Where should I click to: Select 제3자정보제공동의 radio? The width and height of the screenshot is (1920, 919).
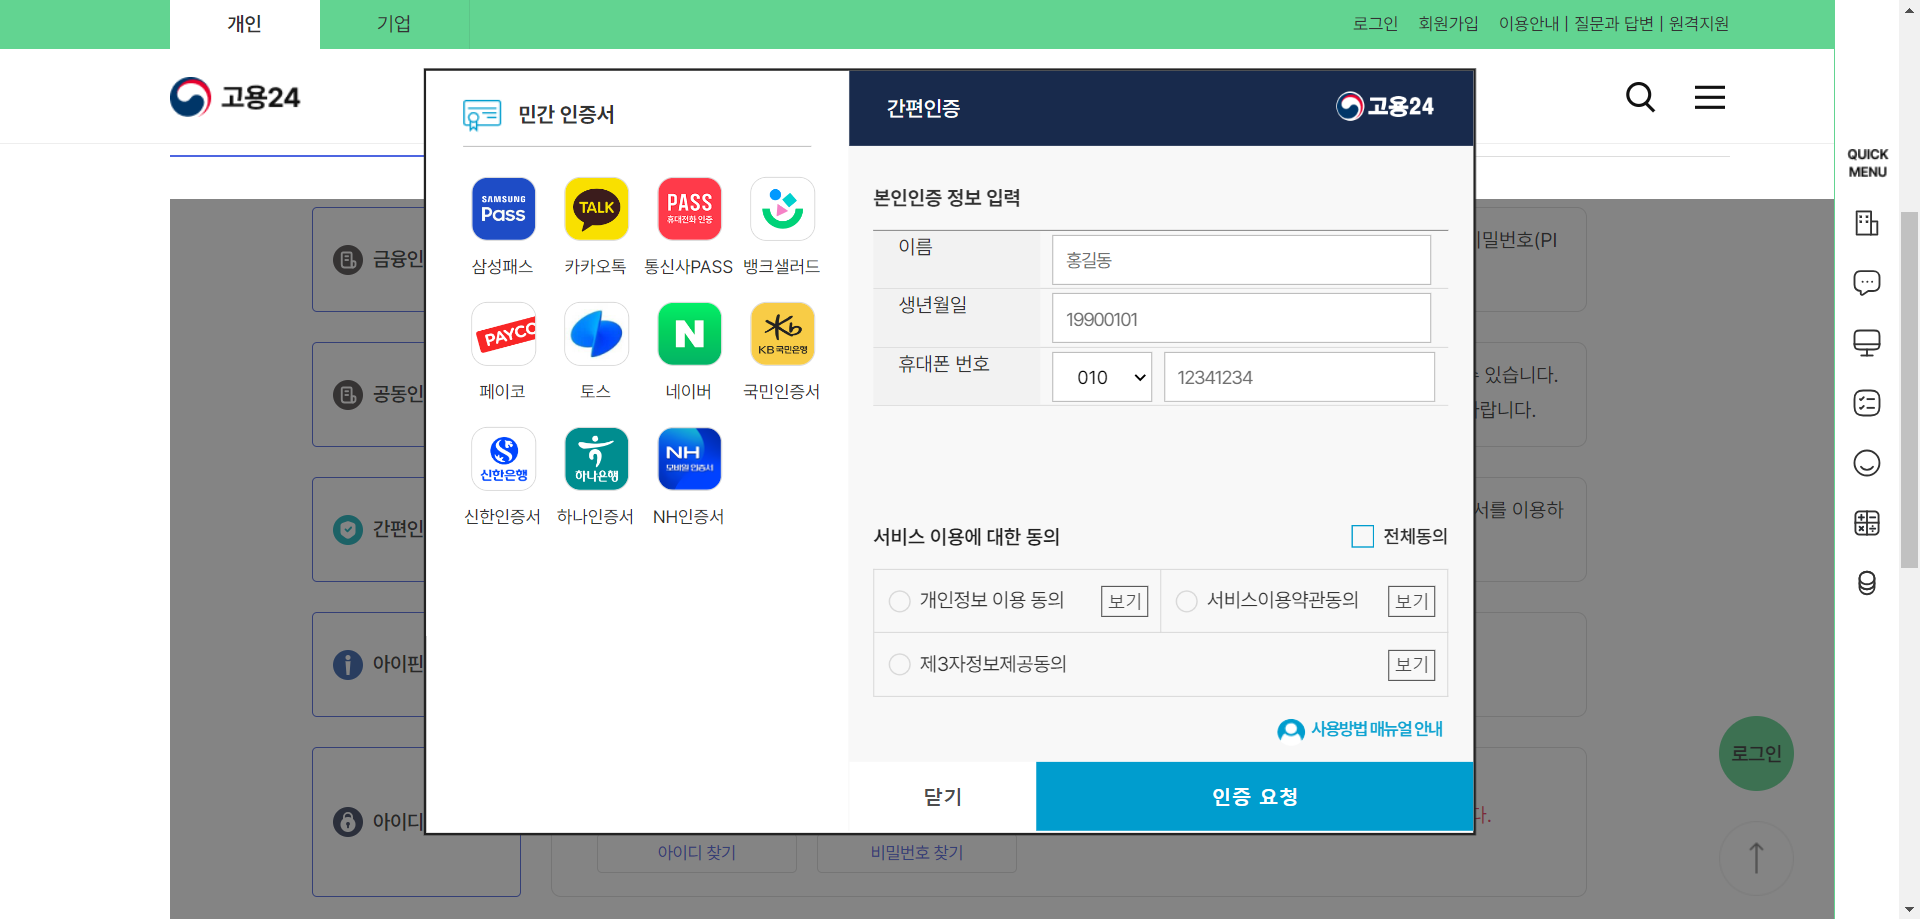click(900, 665)
